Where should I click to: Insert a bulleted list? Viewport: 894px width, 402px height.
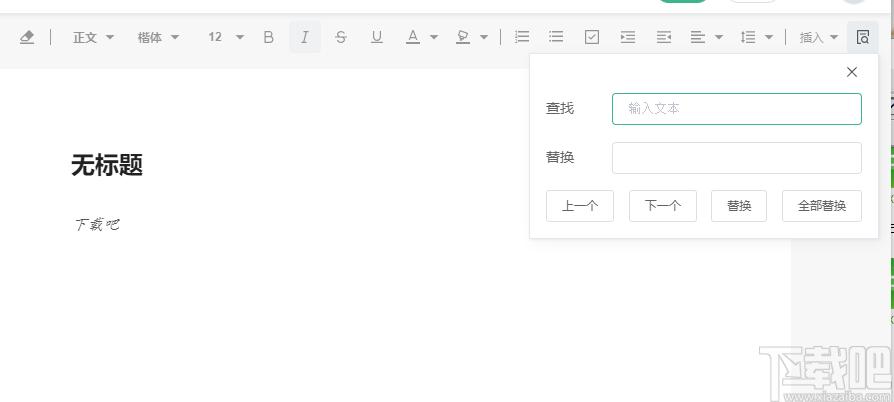(556, 37)
